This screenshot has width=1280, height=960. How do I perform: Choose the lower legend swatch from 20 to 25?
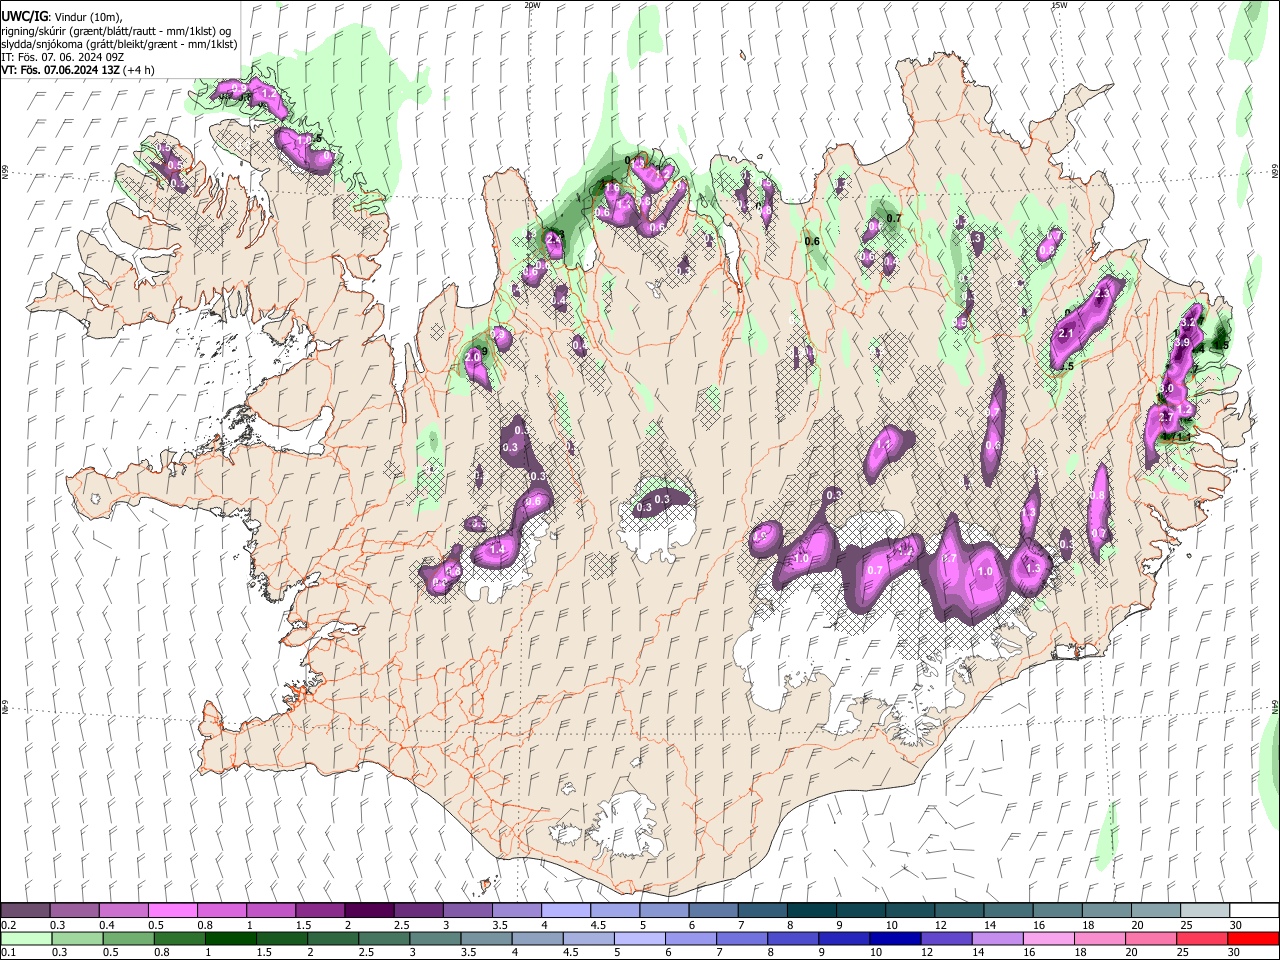coord(1149,938)
